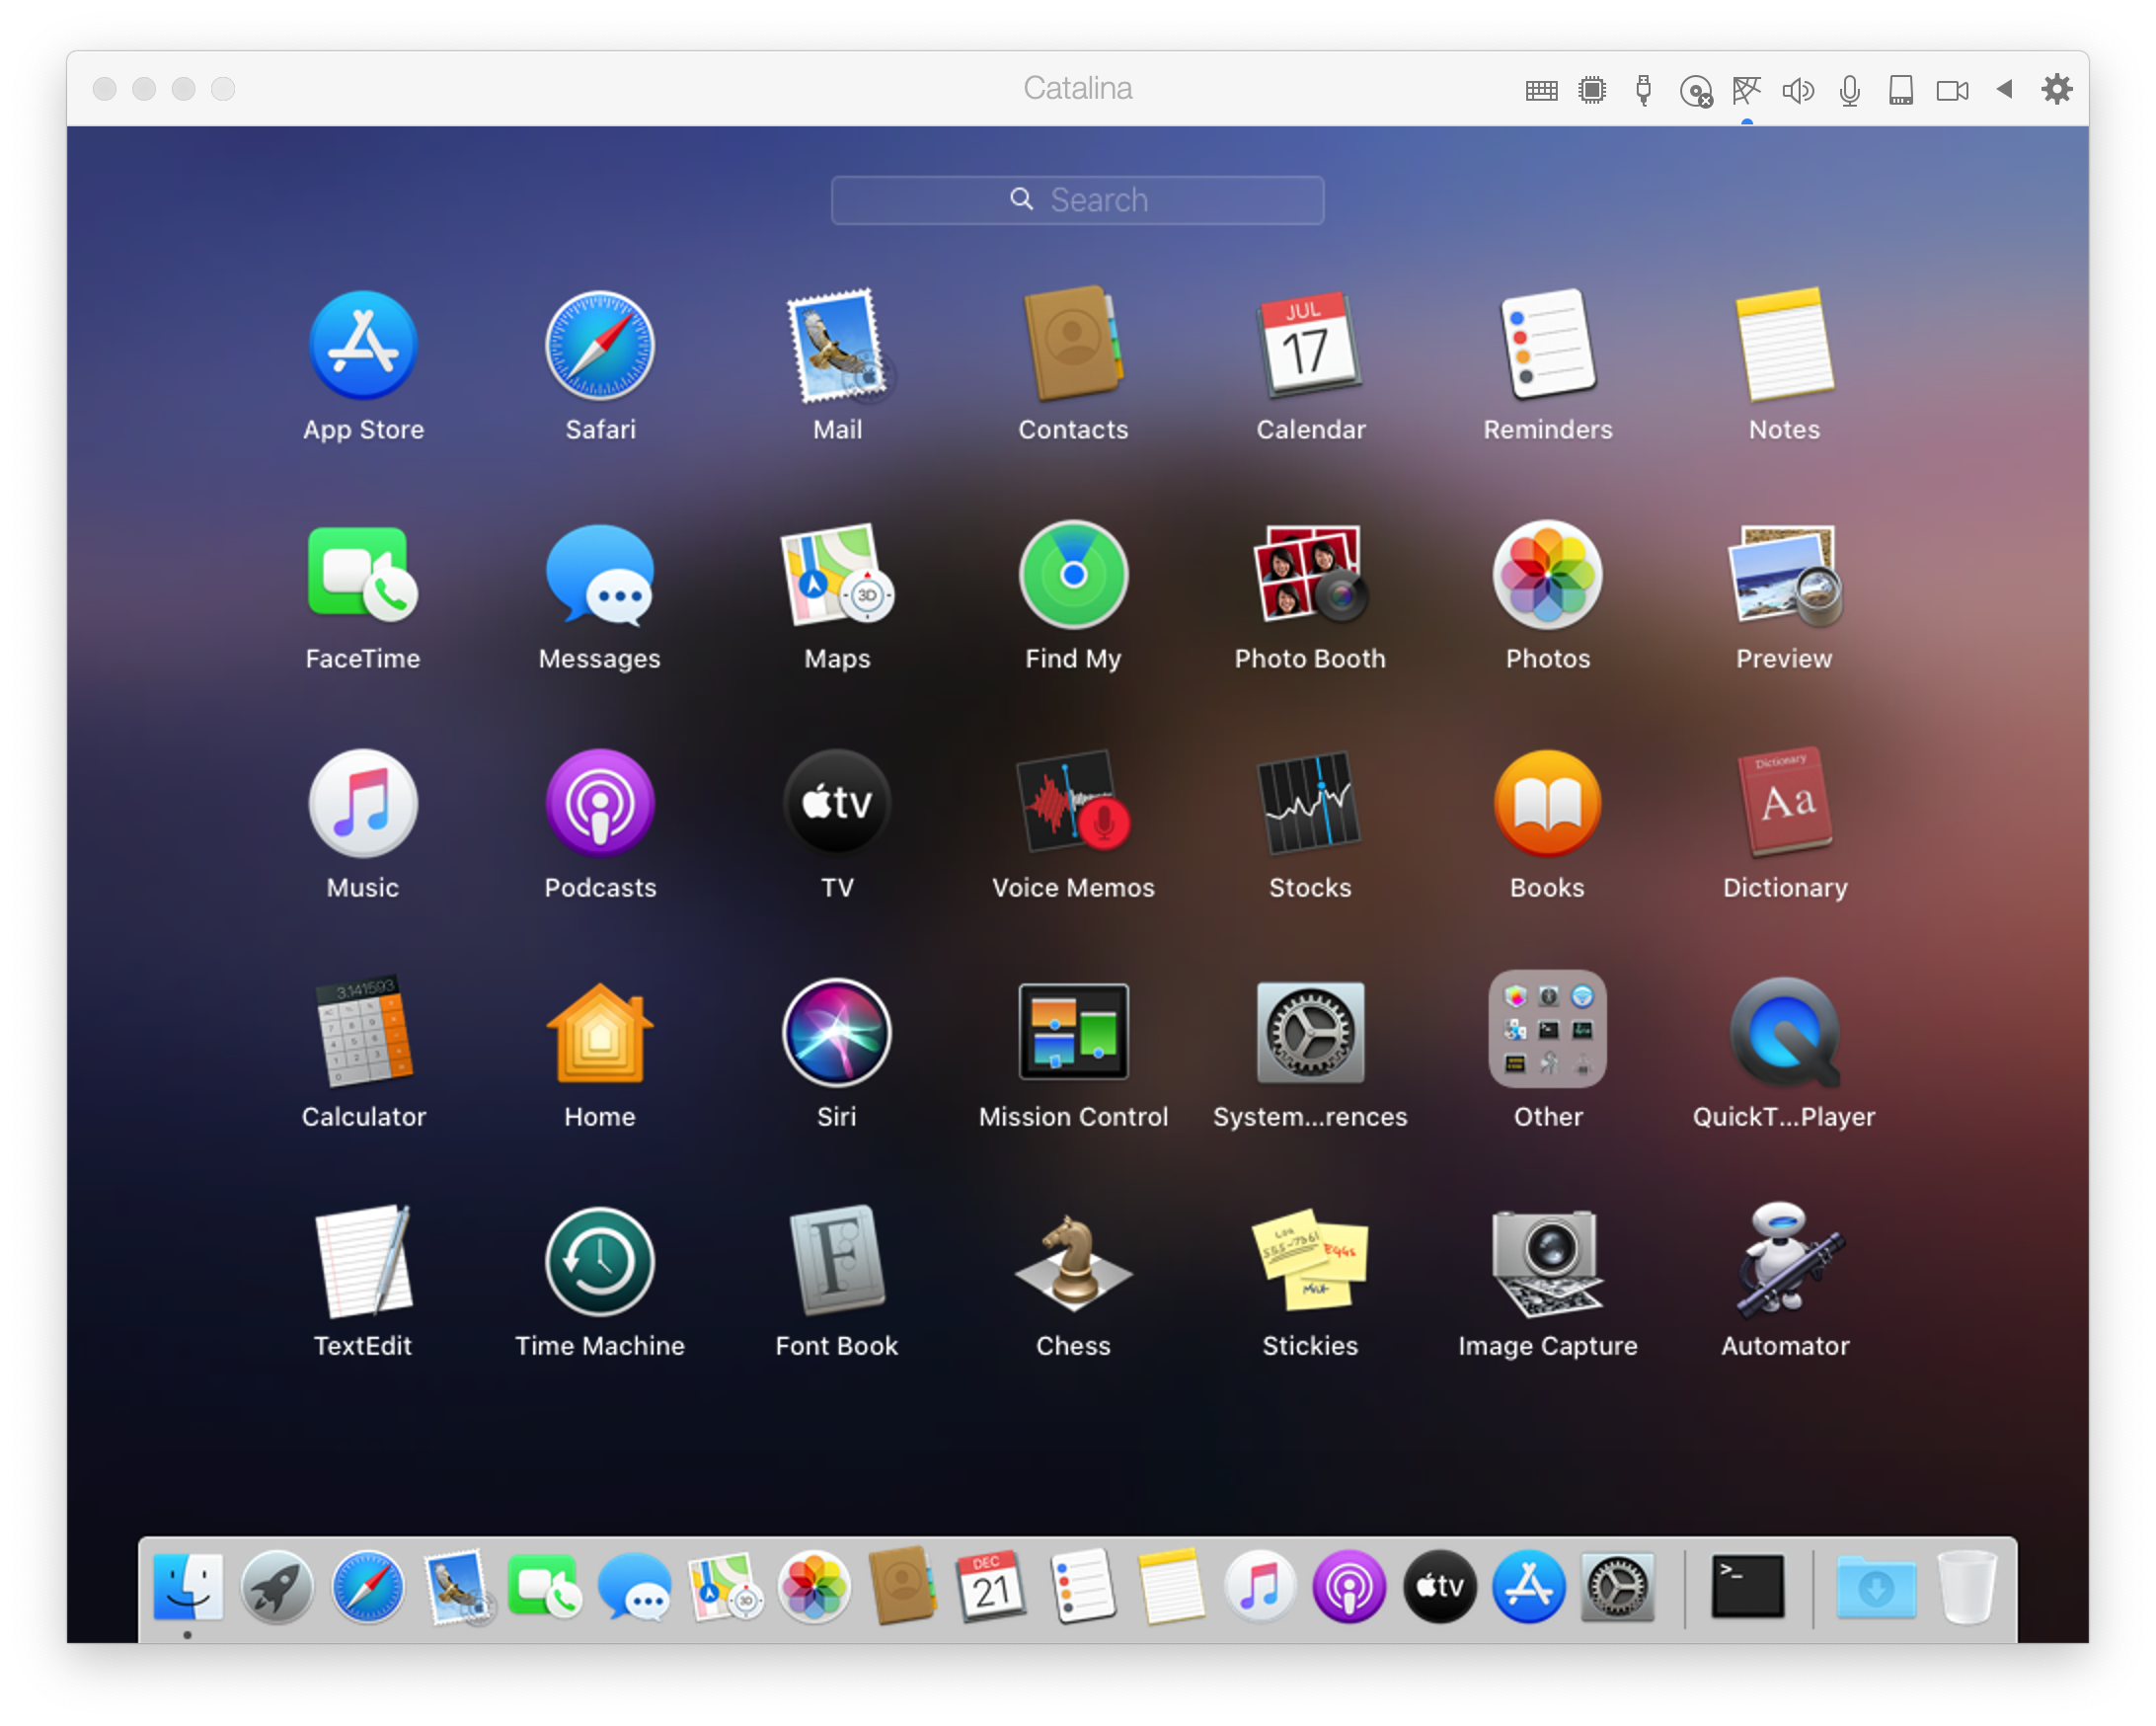2156x1726 pixels.
Task: Launch the Photo Booth app
Action: [1310, 575]
